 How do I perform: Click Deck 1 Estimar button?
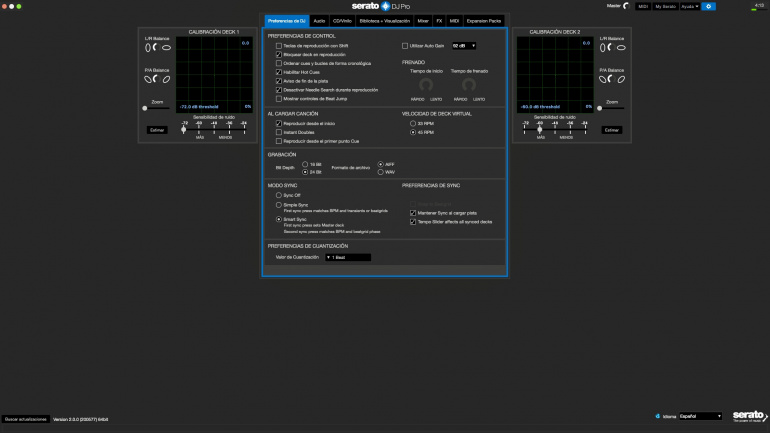click(x=157, y=130)
